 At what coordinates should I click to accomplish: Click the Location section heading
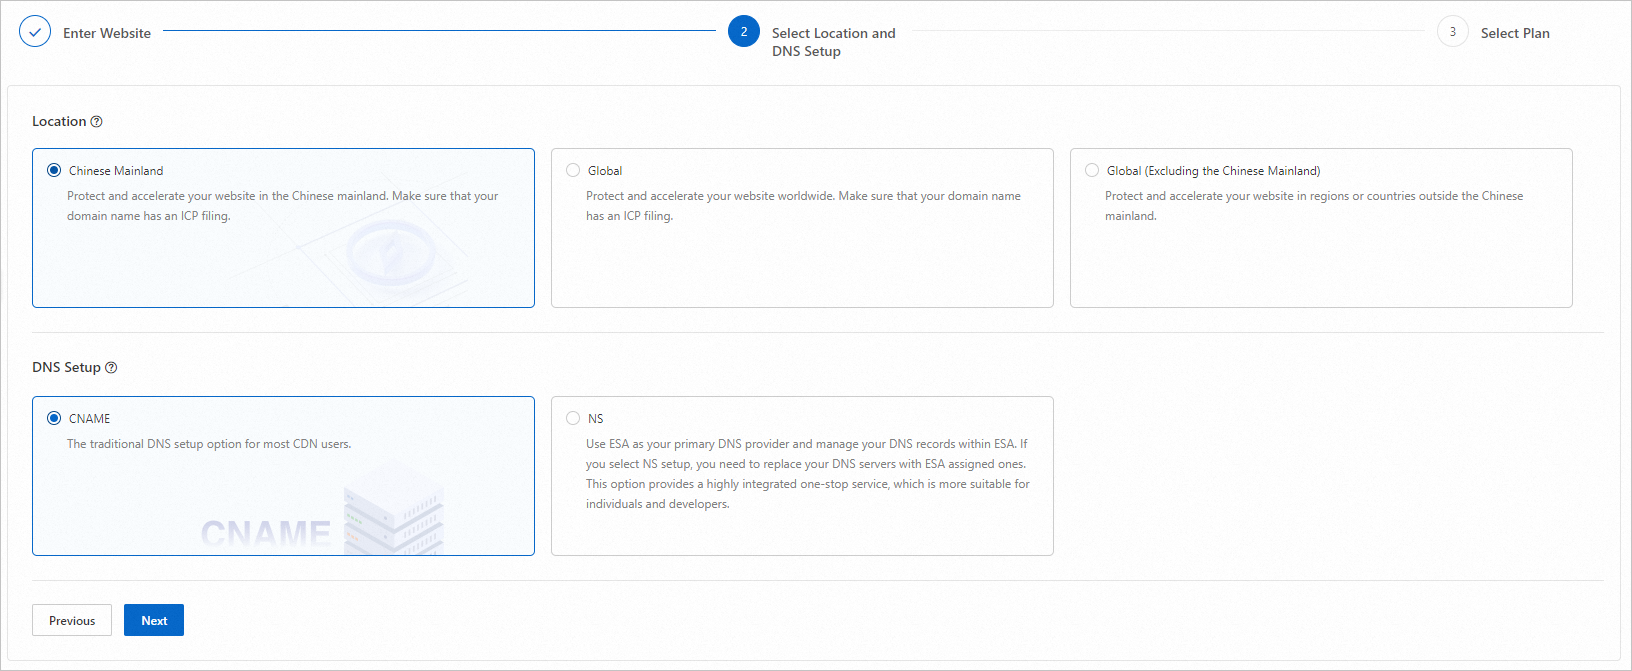59,121
